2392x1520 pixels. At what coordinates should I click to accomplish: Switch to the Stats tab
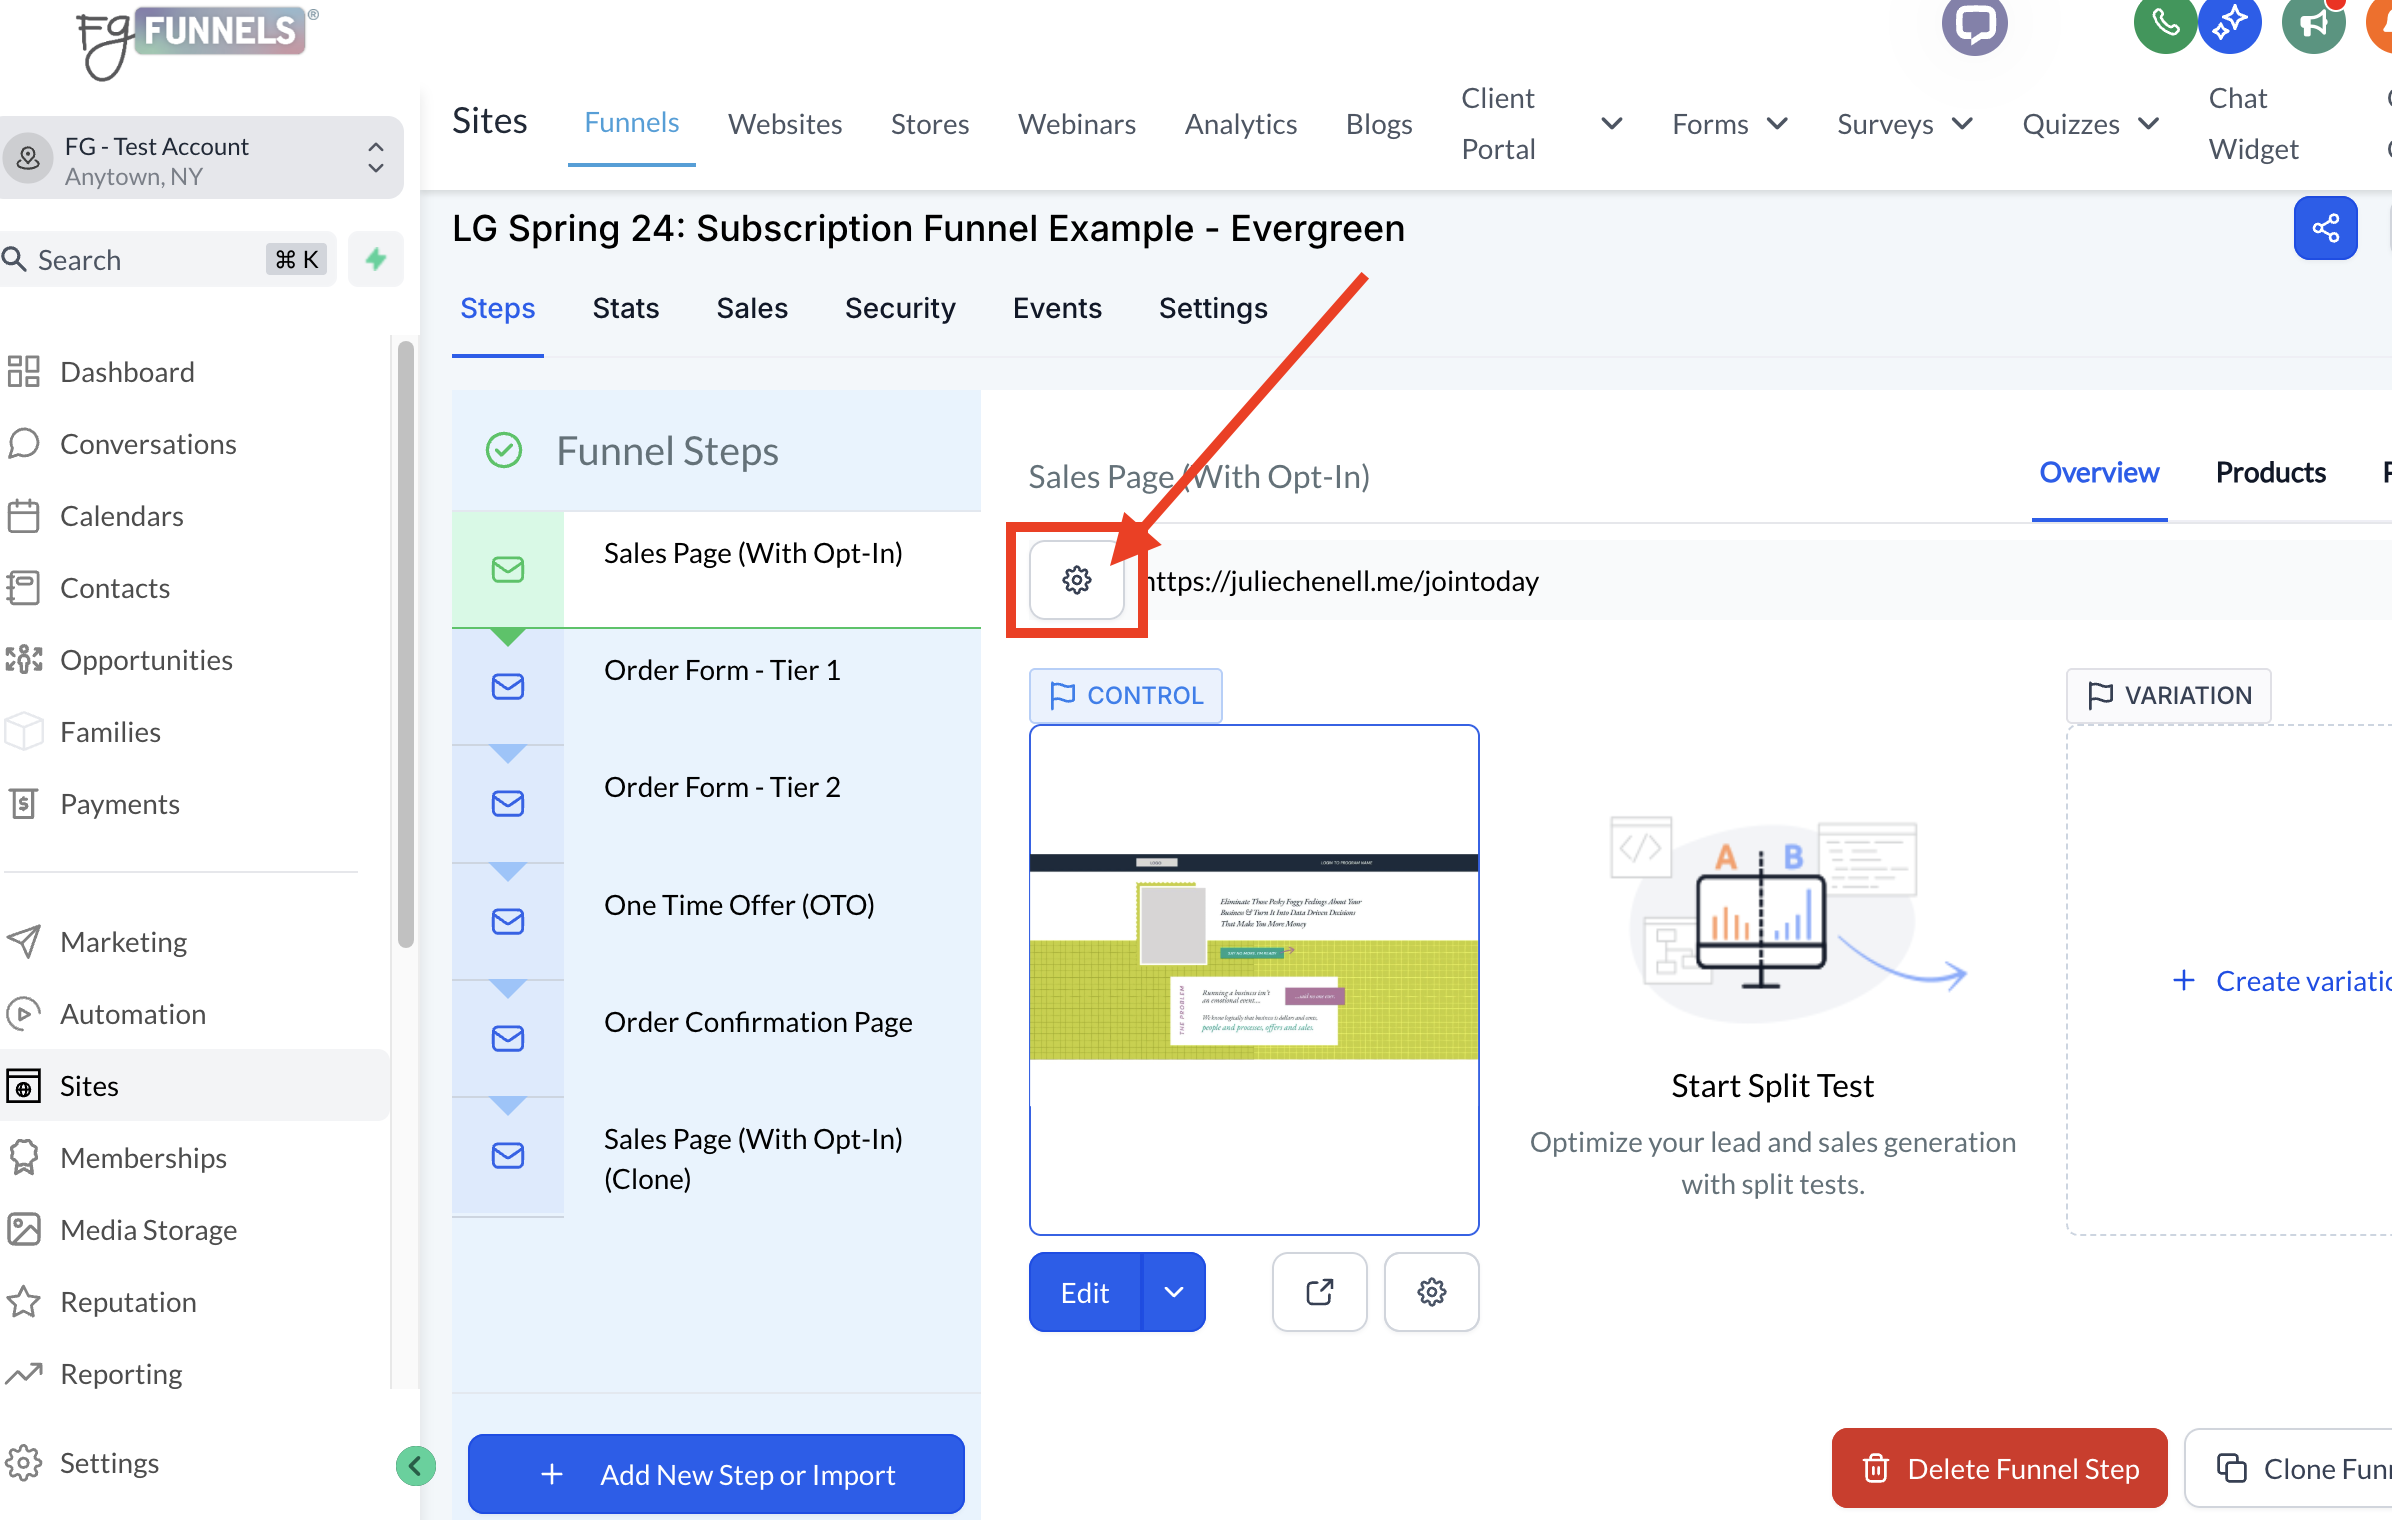coord(625,308)
